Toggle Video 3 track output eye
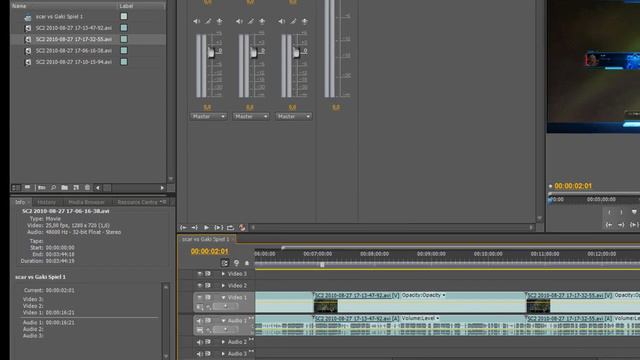The width and height of the screenshot is (640, 360). (200, 274)
